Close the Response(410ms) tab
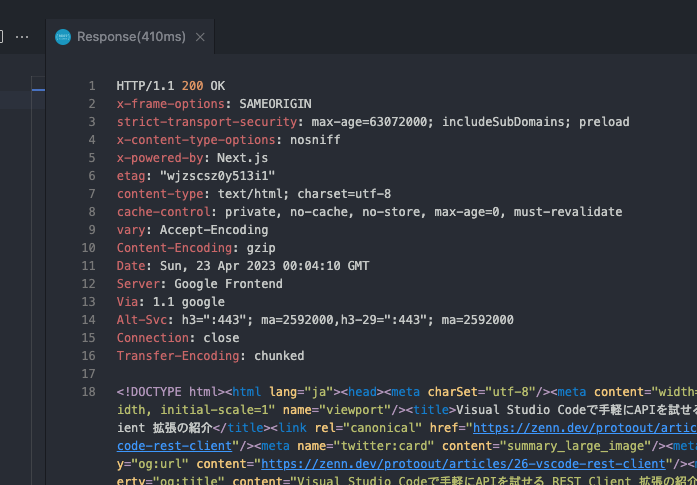Screen dimensions: 697x485 pyautogui.click(x=200, y=37)
